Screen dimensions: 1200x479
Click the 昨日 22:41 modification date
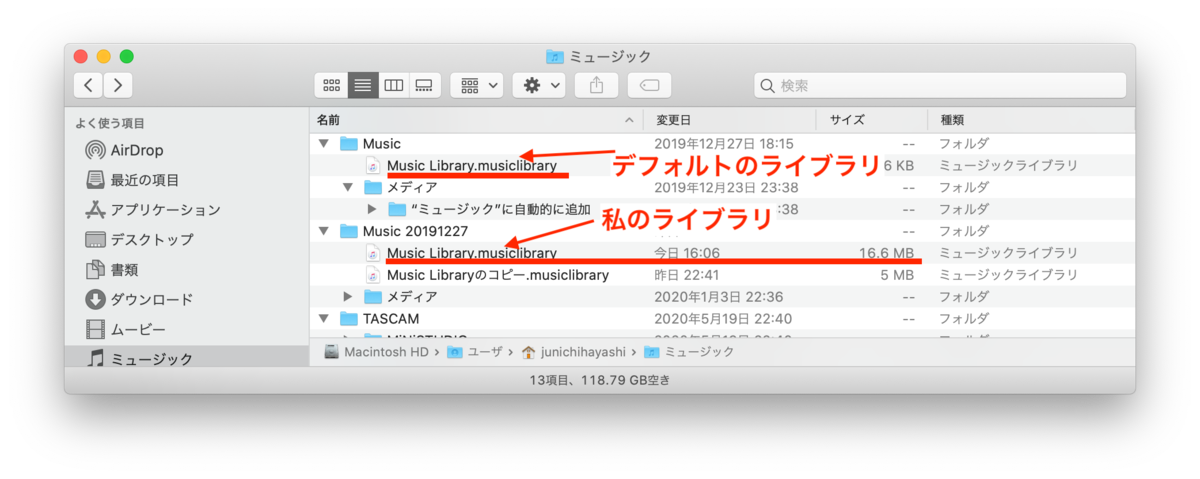click(687, 274)
